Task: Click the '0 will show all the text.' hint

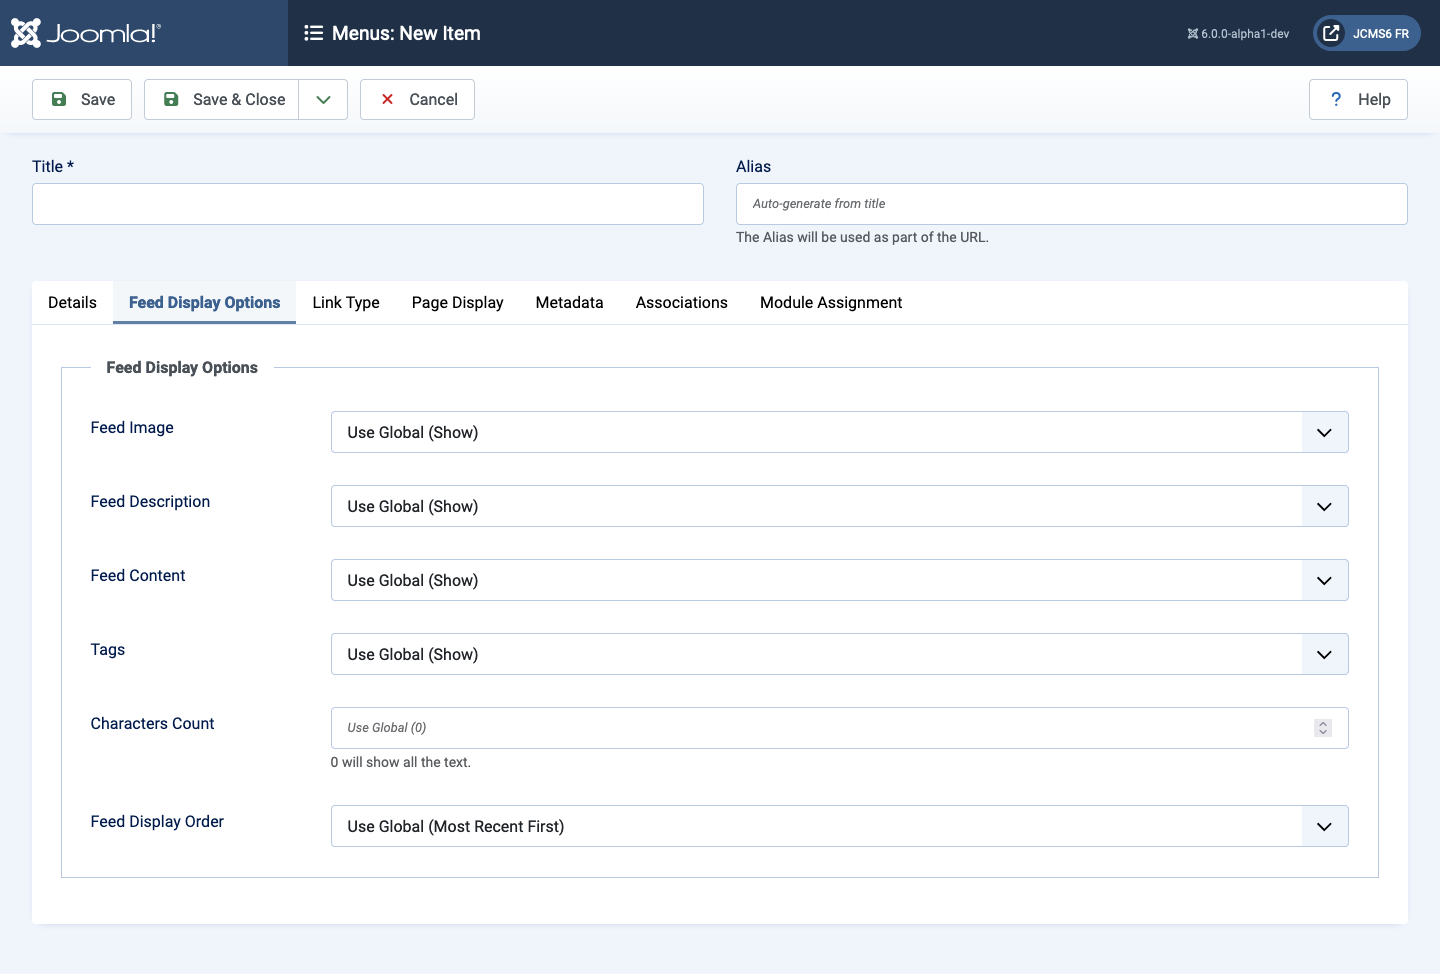Action: pyautogui.click(x=401, y=762)
